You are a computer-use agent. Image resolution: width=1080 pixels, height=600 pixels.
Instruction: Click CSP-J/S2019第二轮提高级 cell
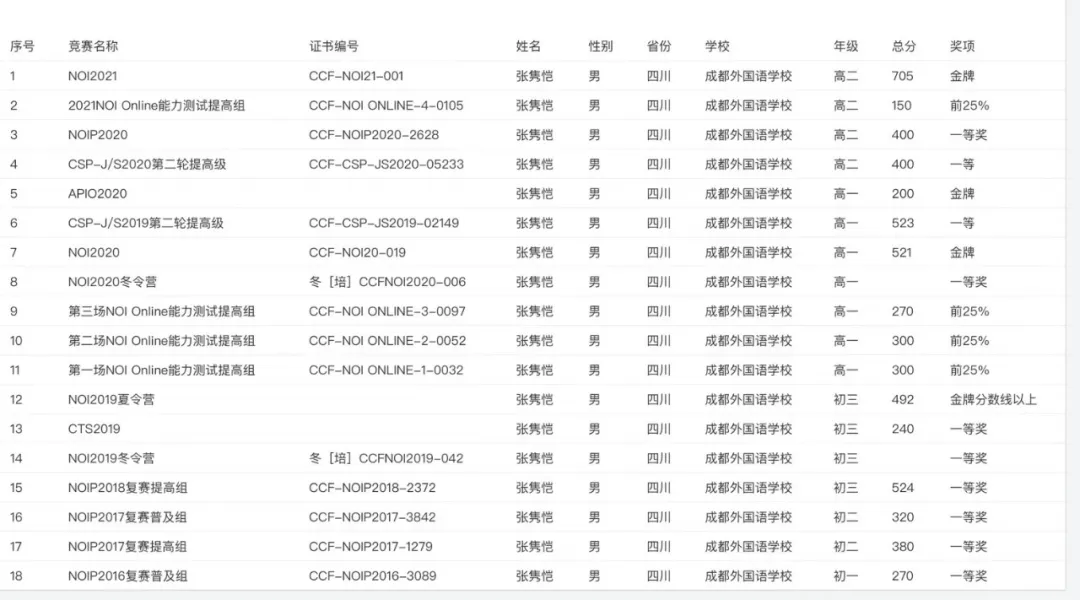[145, 223]
